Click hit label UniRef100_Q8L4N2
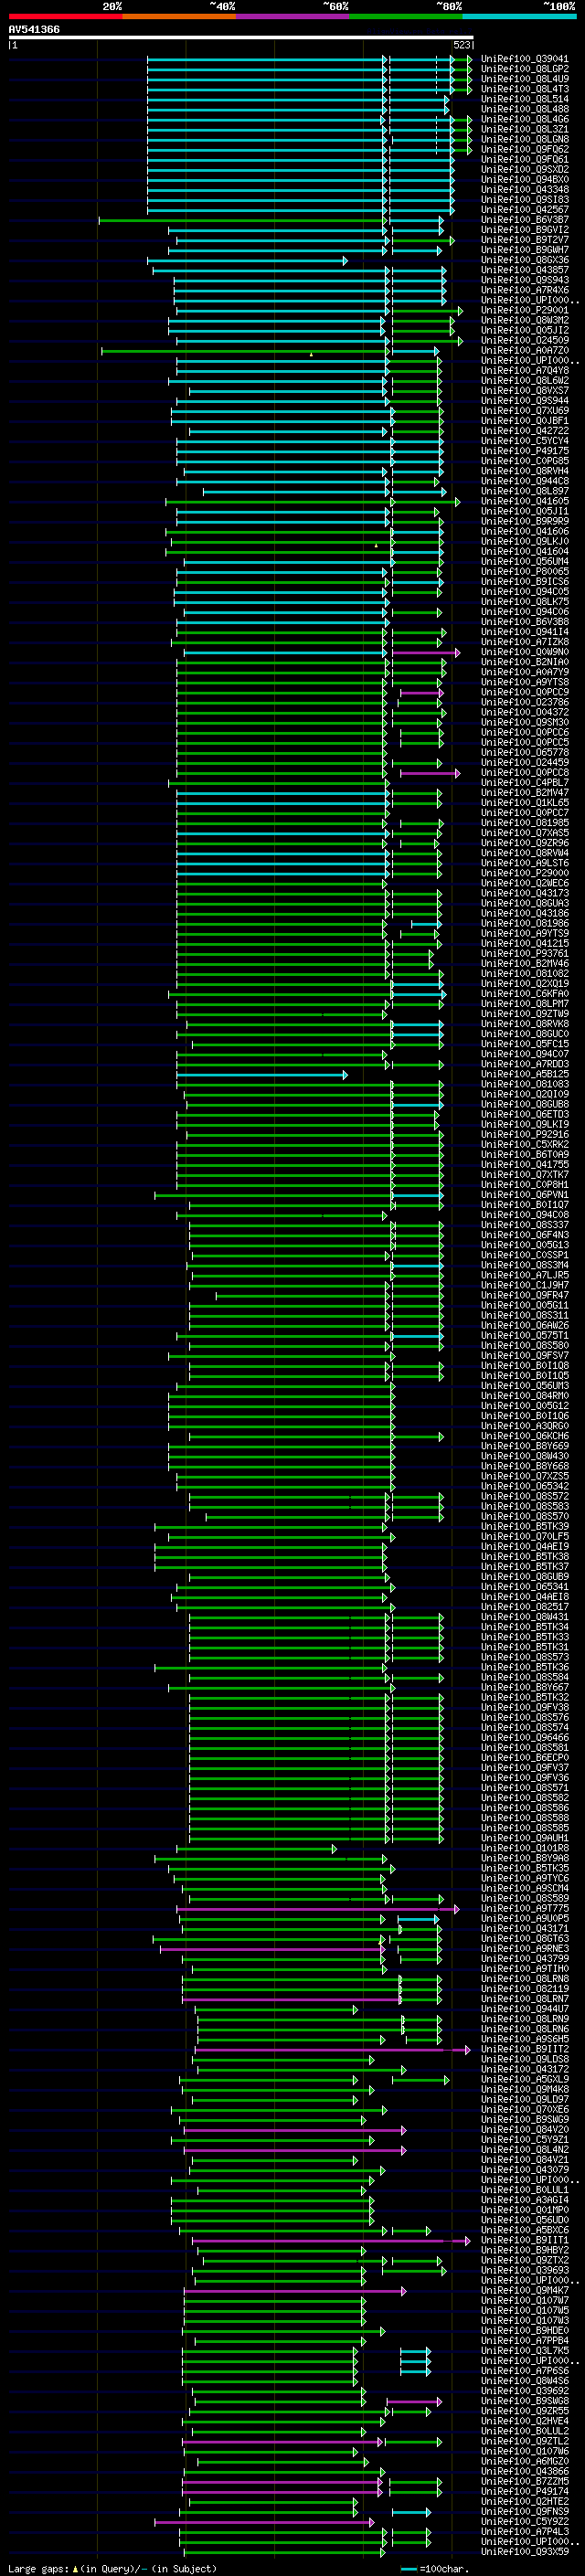 (x=525, y=2150)
